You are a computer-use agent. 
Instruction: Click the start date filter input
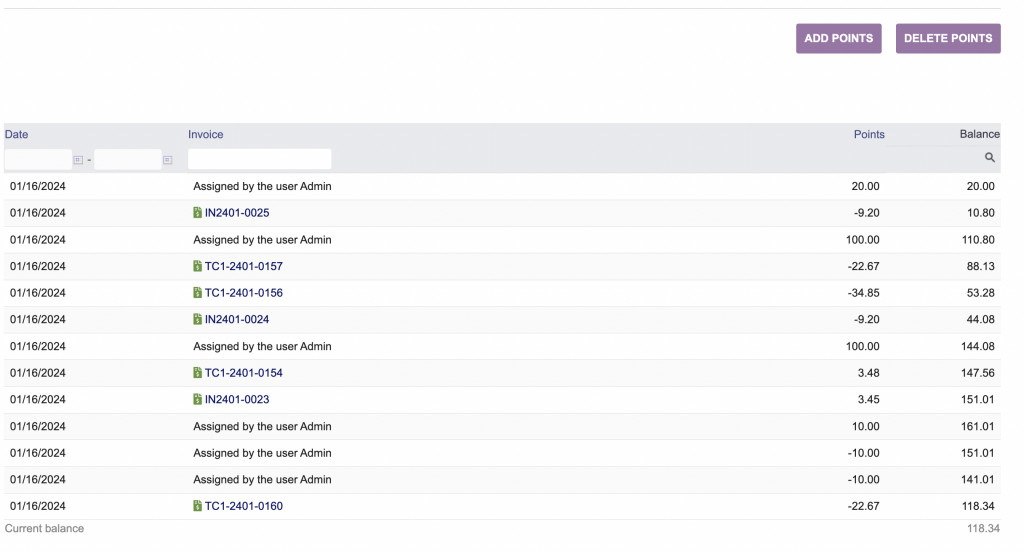38,160
